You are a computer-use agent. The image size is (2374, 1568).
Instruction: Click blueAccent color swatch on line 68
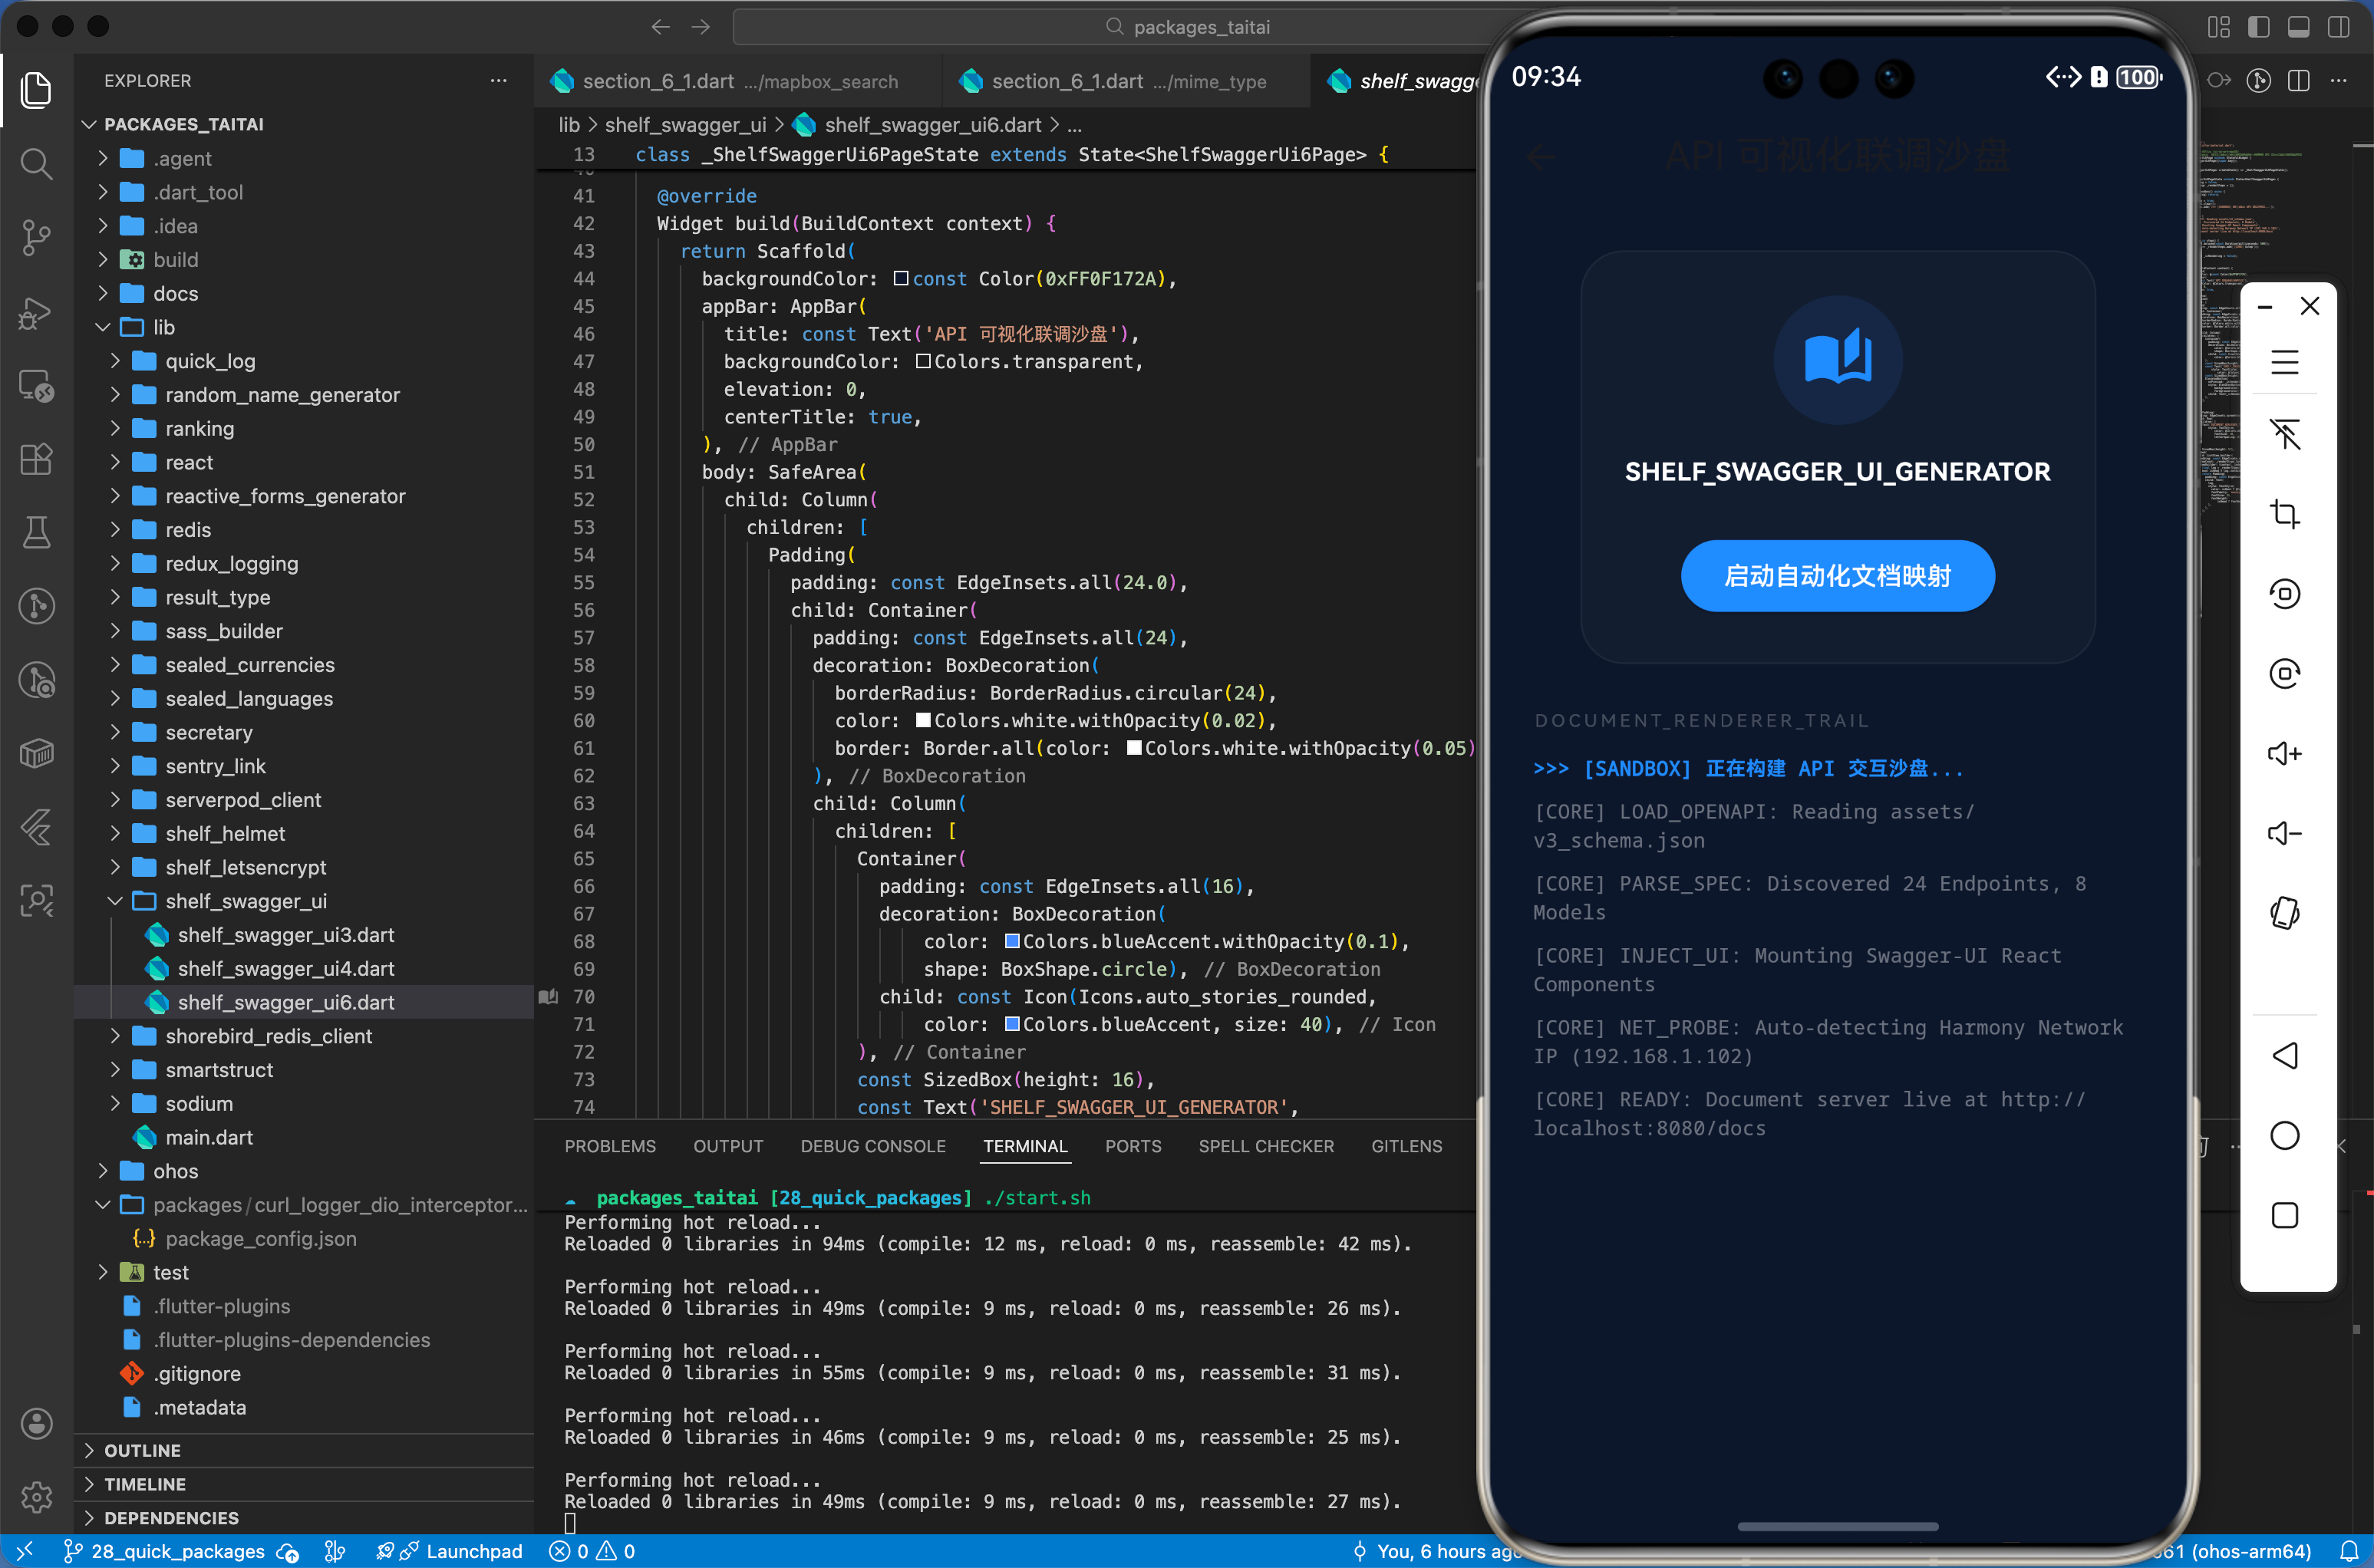point(1012,941)
